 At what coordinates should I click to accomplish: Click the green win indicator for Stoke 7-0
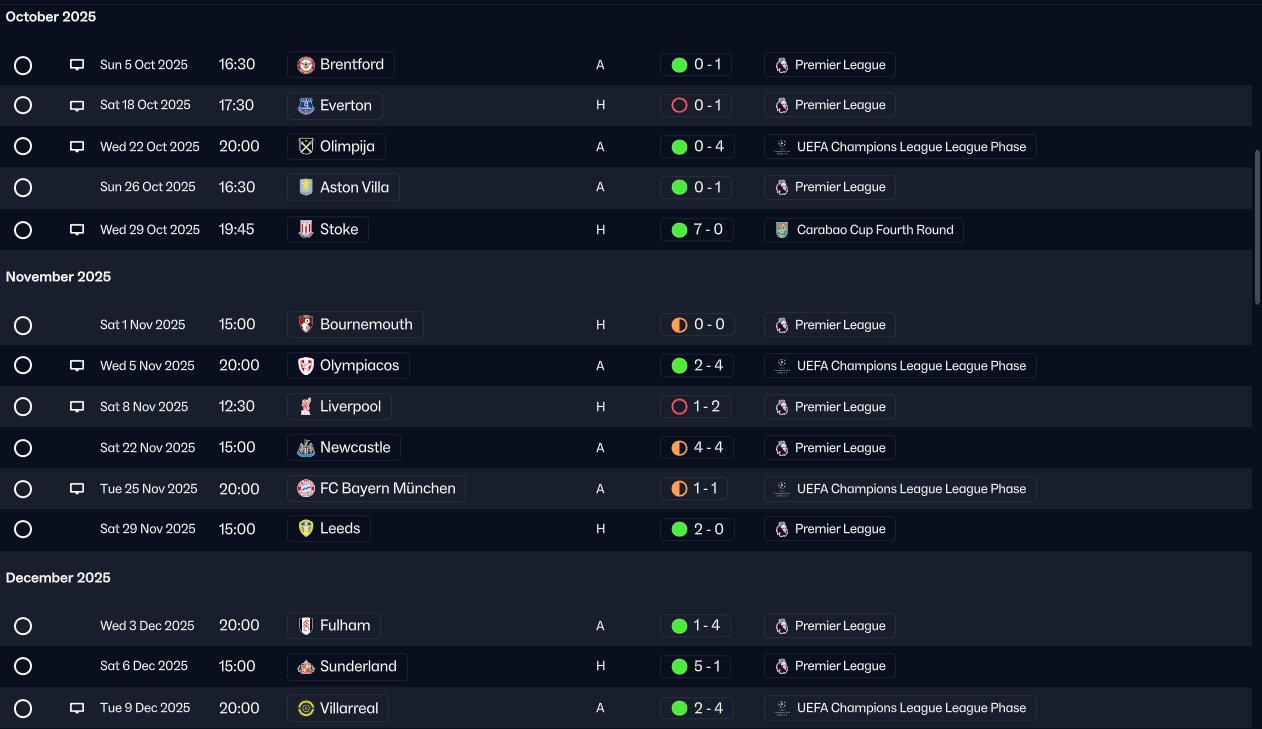pyautogui.click(x=679, y=230)
